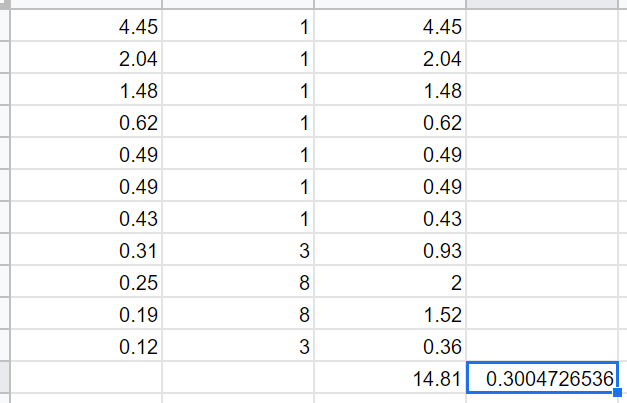Select the first-column cell with 4.45
Viewport: 627px width, 403px height.
(86, 26)
